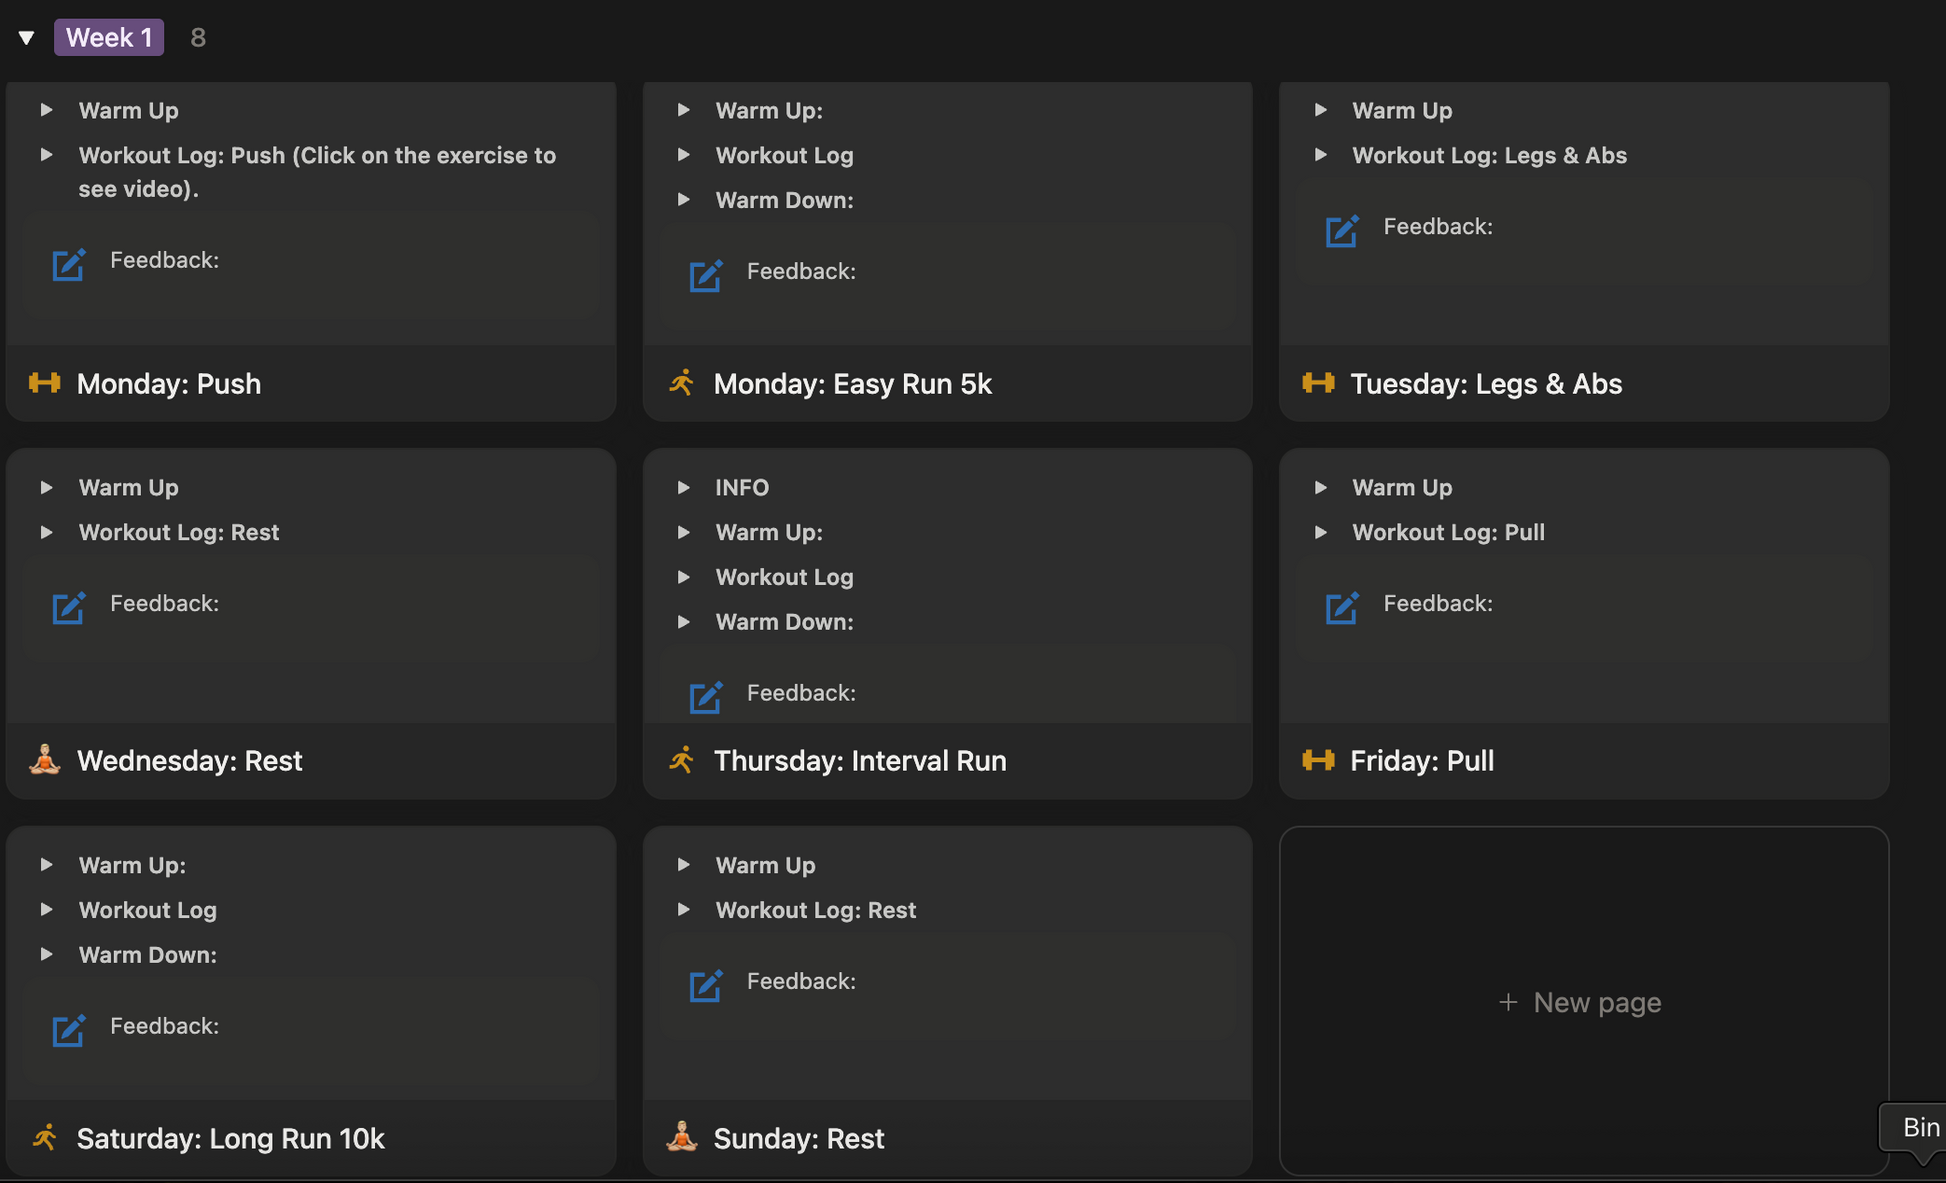Screen dimensions: 1946x1183
Task: Click the meditation icon beside Sunday: Rest
Action: tap(682, 1137)
